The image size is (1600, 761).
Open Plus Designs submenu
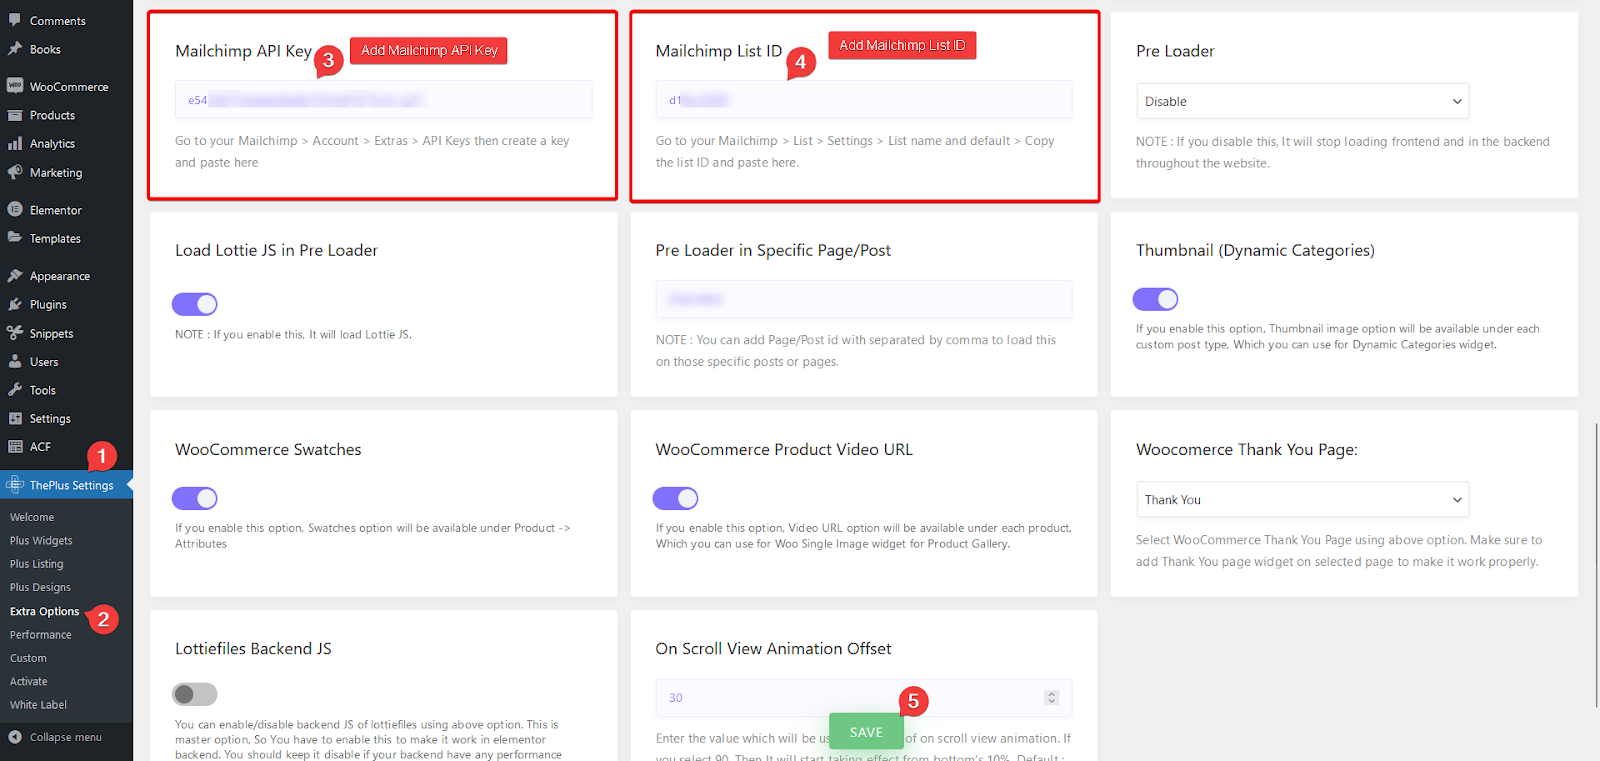40,587
